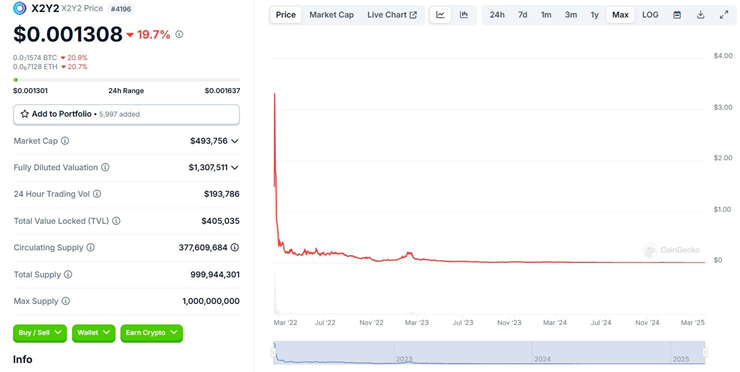This screenshot has width=740, height=372.
Task: Click info icon beside Circulating Supply value
Action: coord(235,247)
